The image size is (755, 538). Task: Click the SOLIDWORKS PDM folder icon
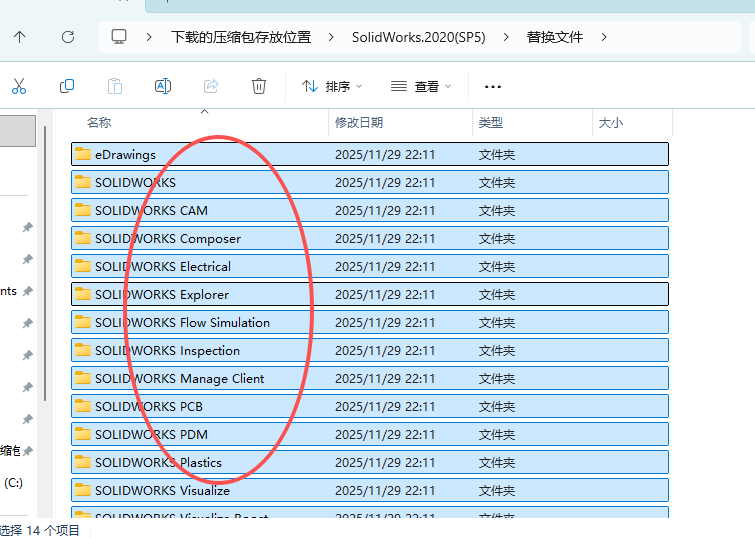83,433
